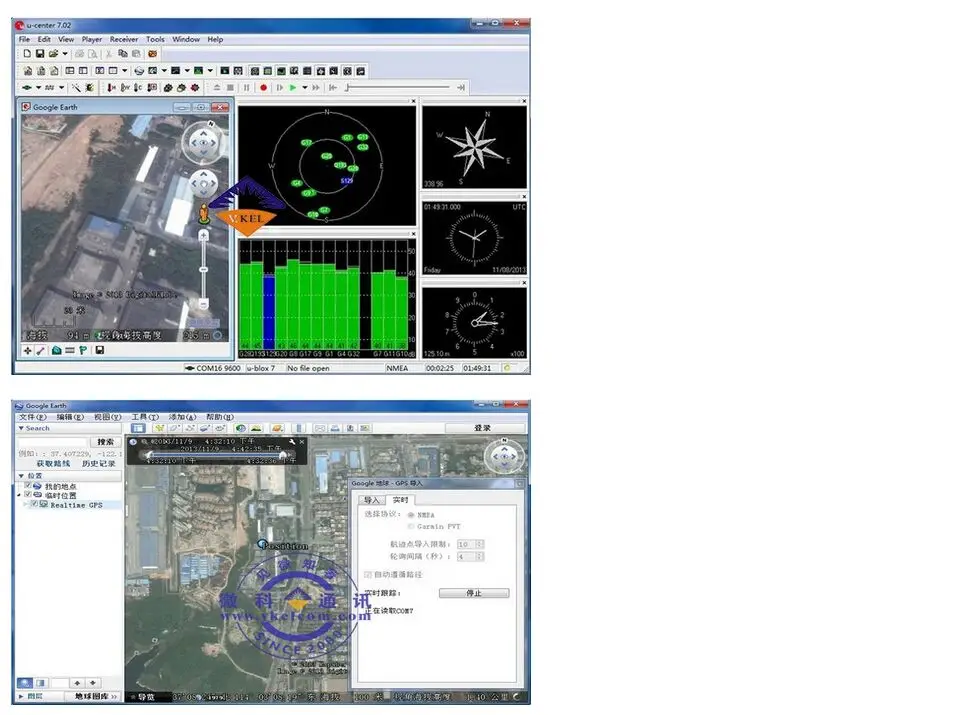
Task: Click the red gear icon in receiver toolbar
Action: [195, 88]
